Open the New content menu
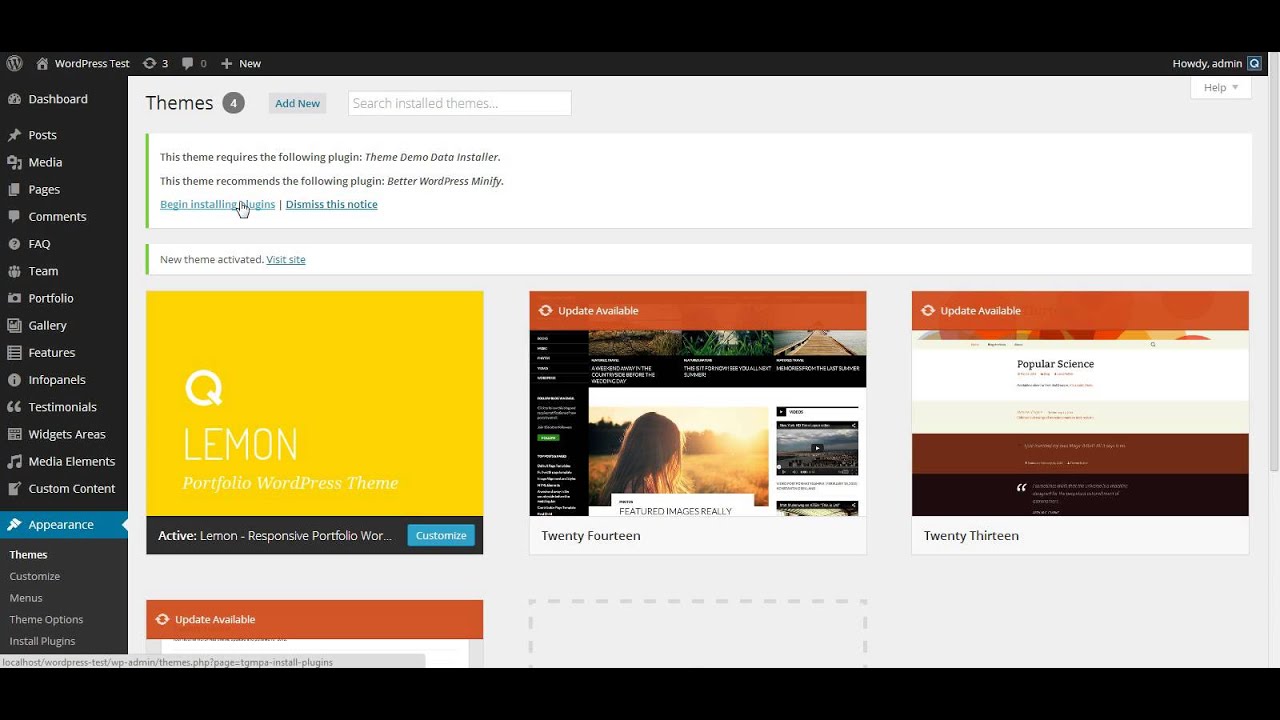1280x720 pixels. (240, 63)
